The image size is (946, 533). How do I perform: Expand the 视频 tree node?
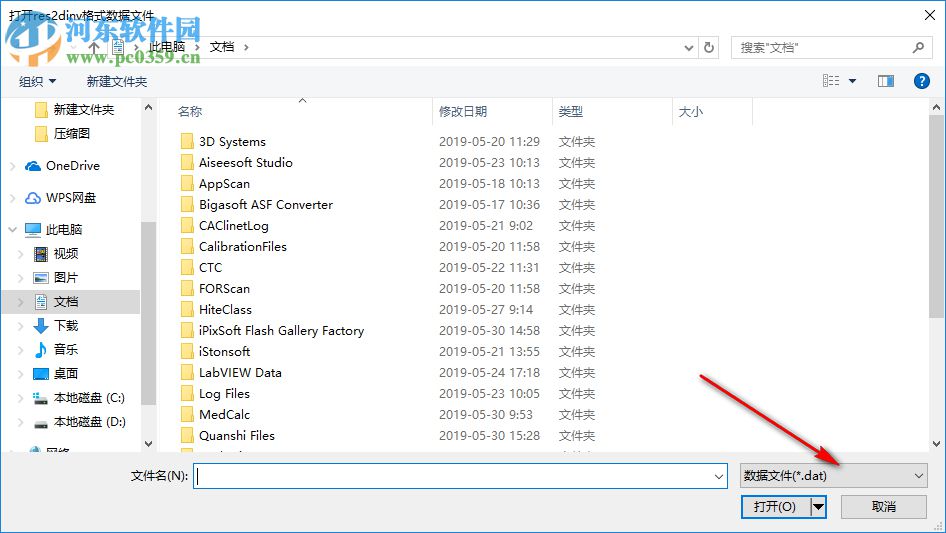[x=21, y=254]
